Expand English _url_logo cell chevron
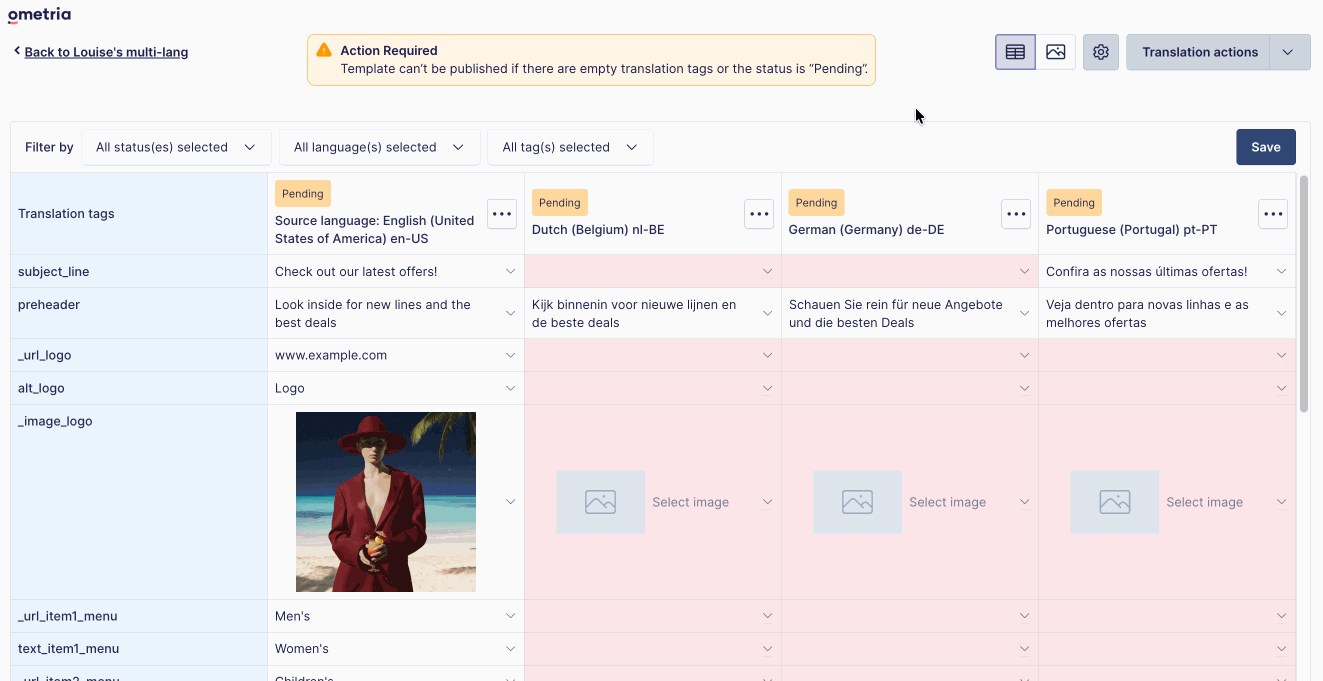1323x681 pixels. (x=510, y=355)
